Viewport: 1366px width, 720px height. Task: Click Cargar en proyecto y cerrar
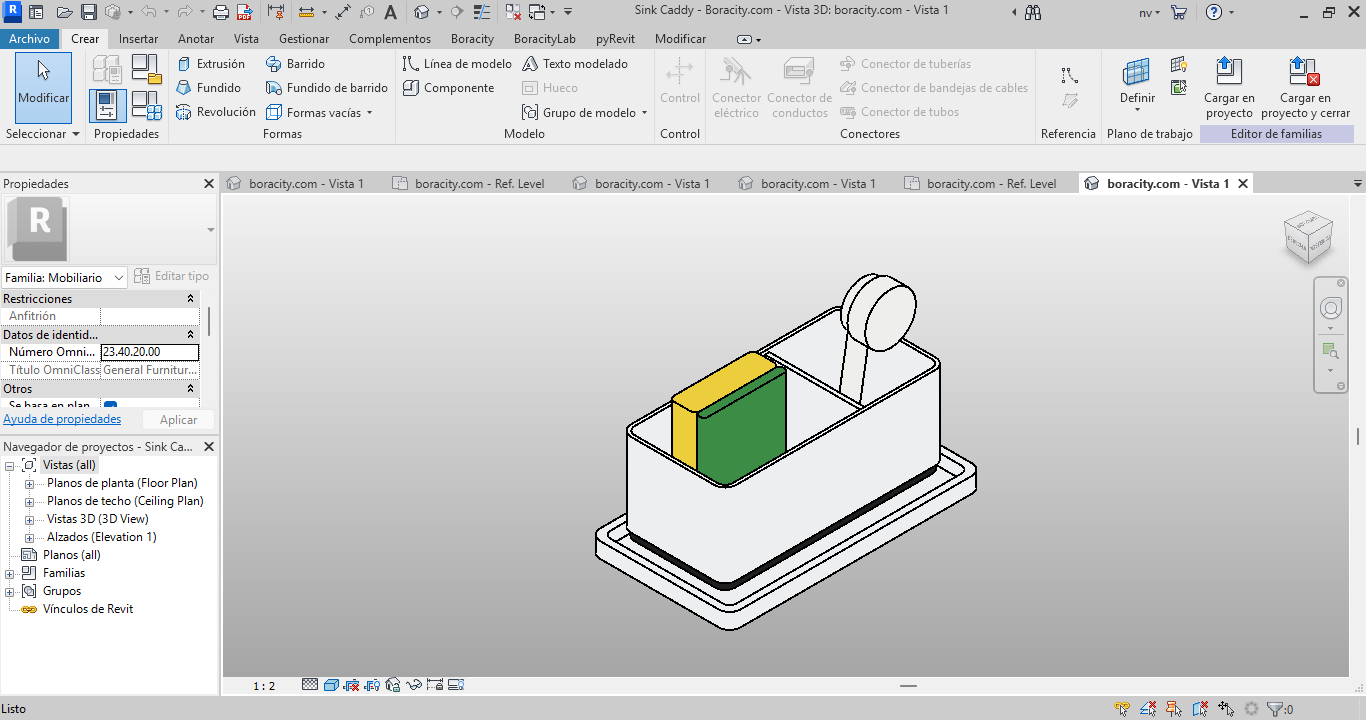[x=1305, y=88]
